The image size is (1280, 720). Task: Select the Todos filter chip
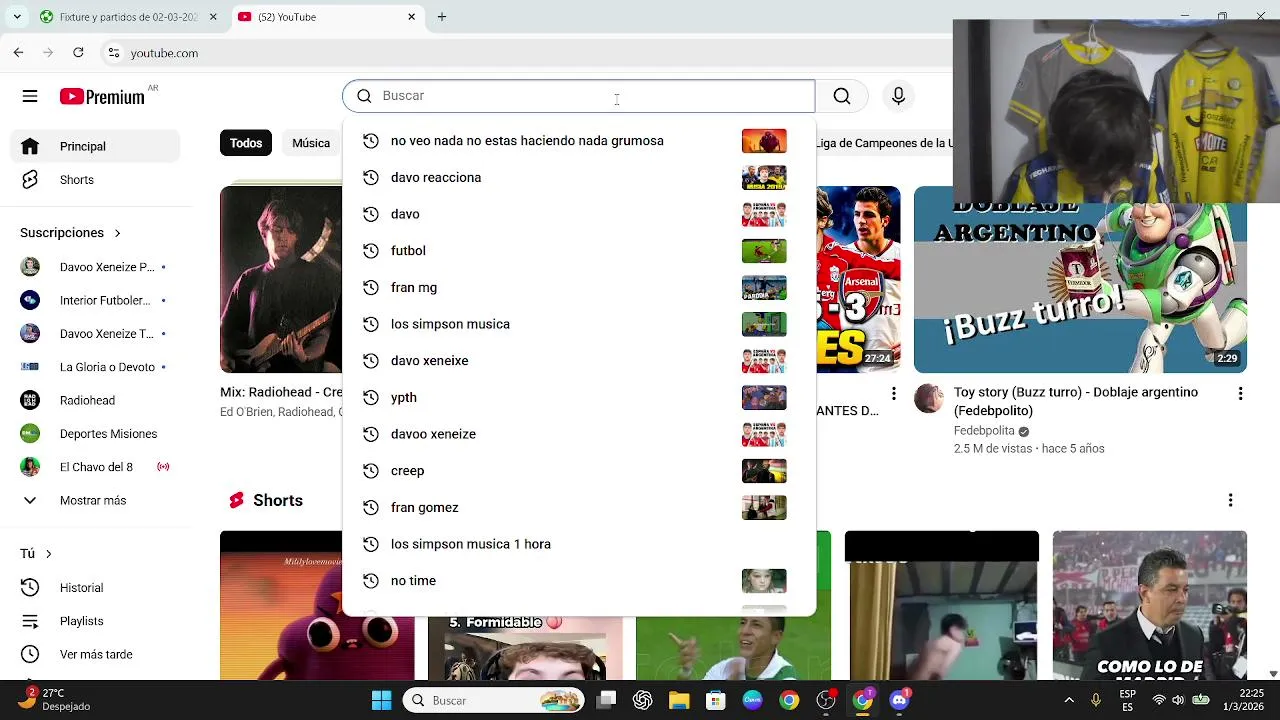coord(246,143)
